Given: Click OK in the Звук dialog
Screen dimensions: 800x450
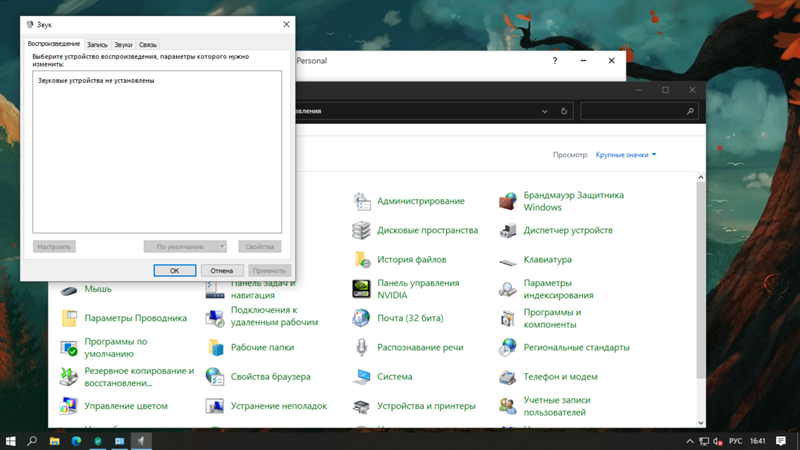Looking at the screenshot, I should pyautogui.click(x=174, y=270).
